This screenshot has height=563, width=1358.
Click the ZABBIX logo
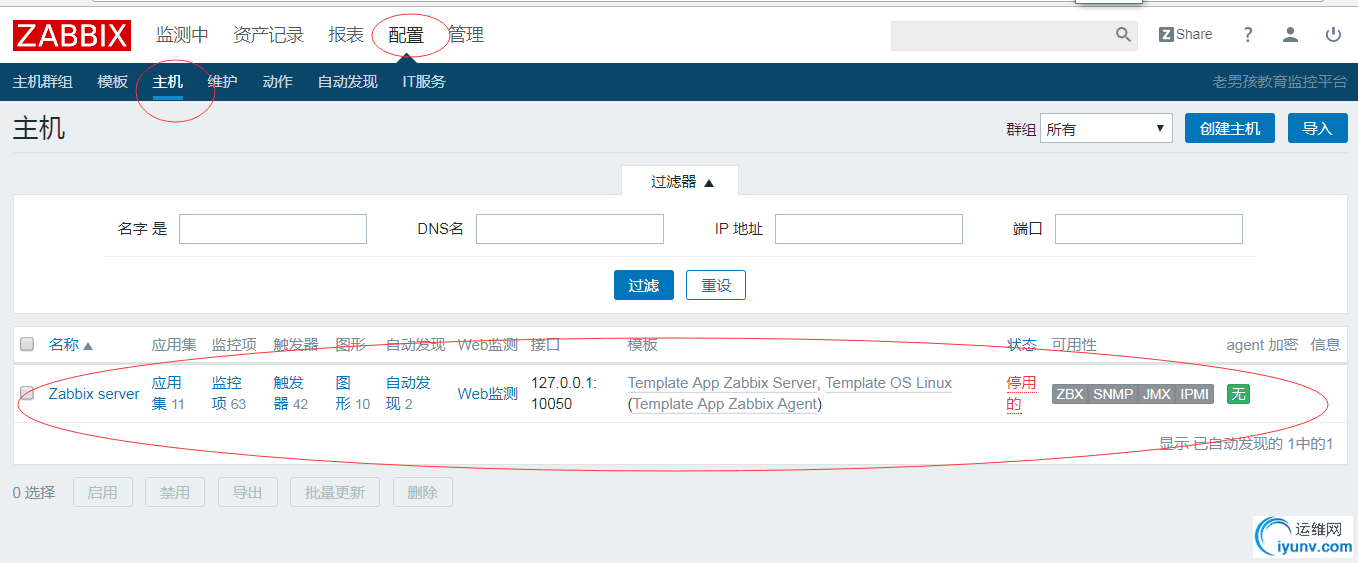pyautogui.click(x=72, y=36)
